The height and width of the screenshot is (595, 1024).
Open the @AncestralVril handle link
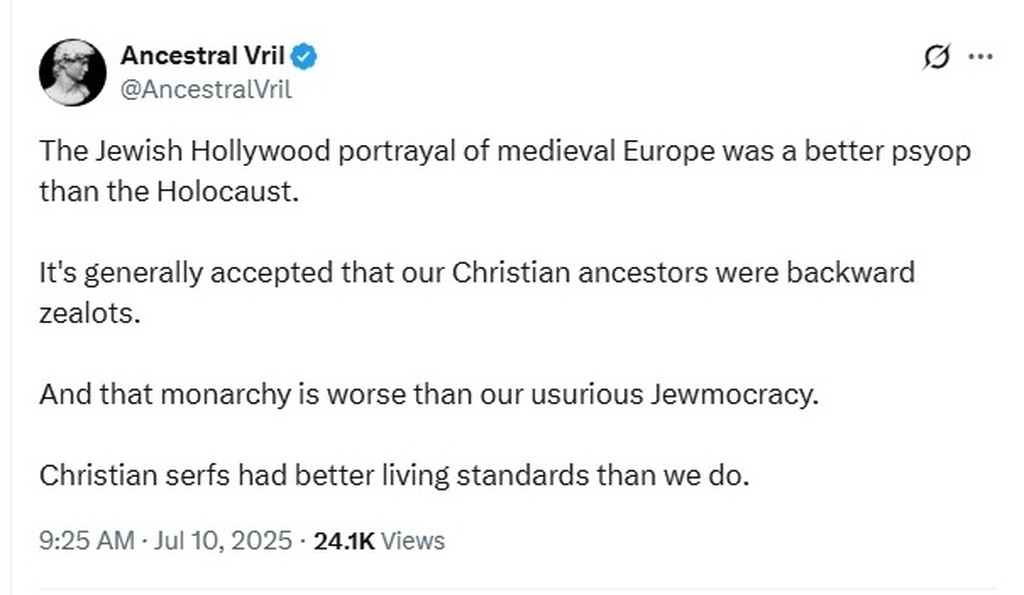(205, 89)
